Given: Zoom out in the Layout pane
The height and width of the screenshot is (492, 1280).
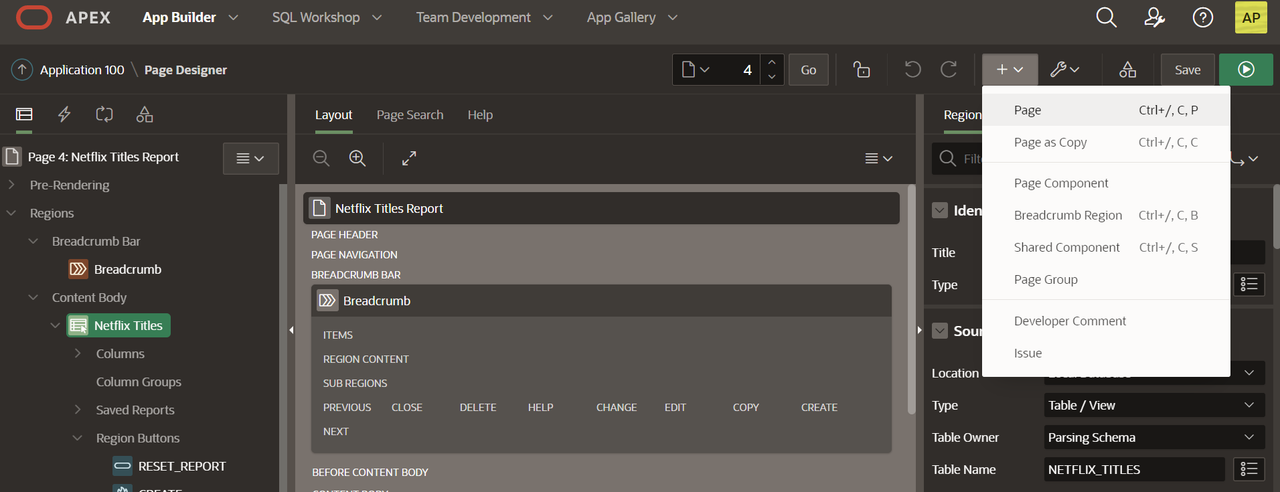Looking at the screenshot, I should (321, 158).
